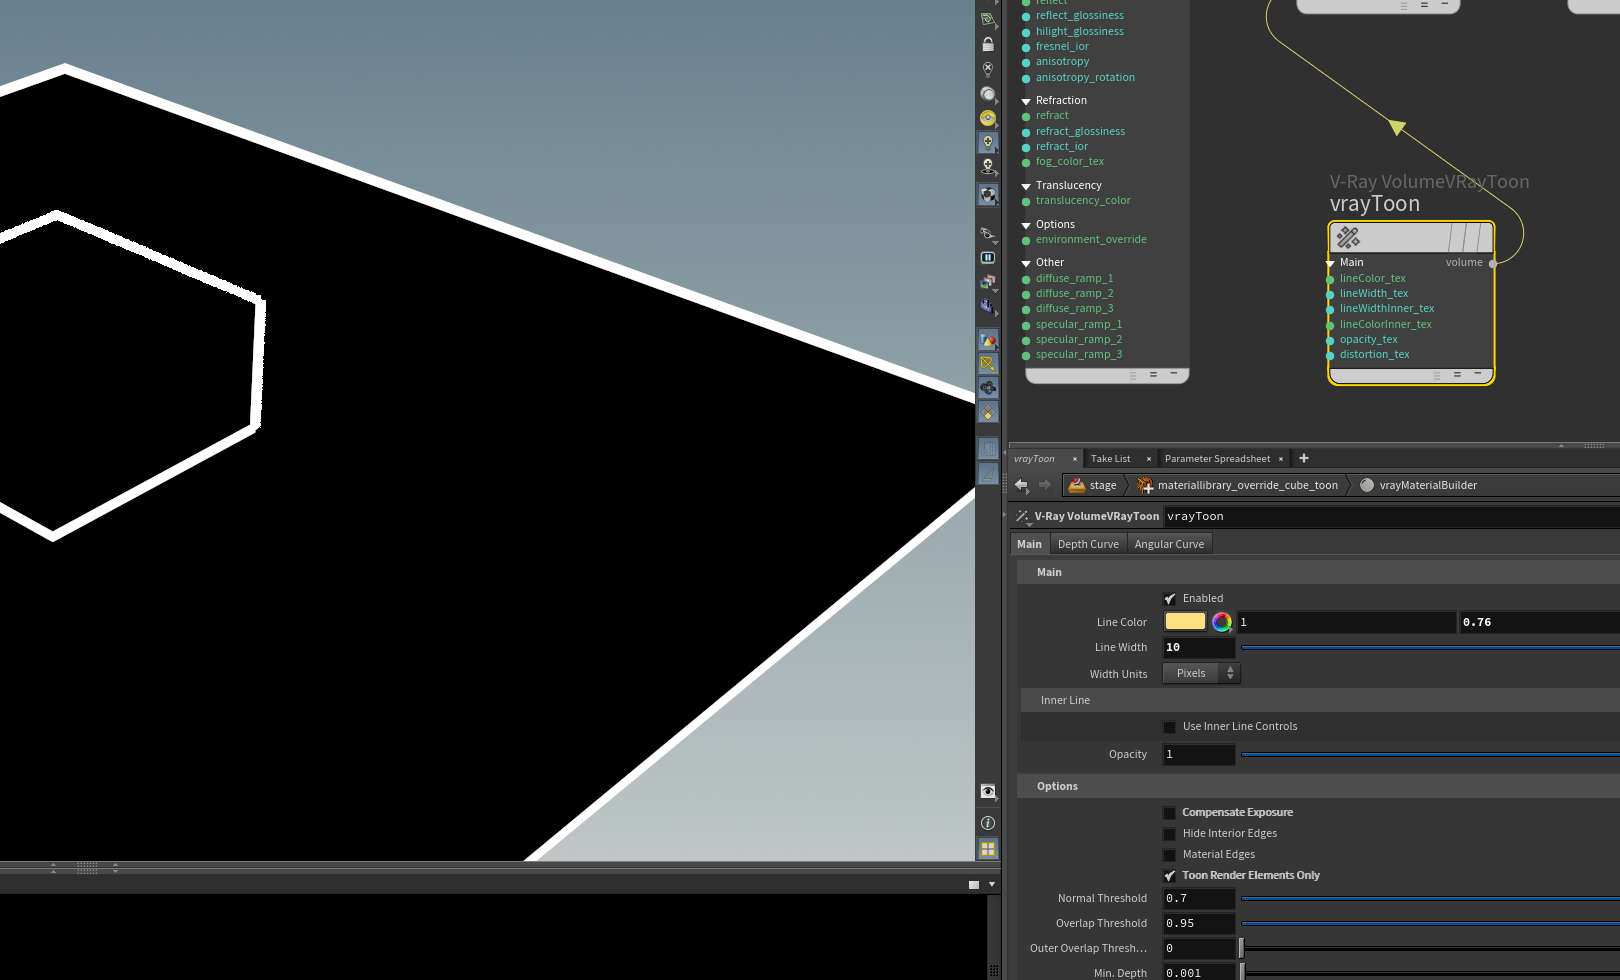Click the bulb-with-shadow lighting icon
The height and width of the screenshot is (980, 1620).
pos(988,167)
